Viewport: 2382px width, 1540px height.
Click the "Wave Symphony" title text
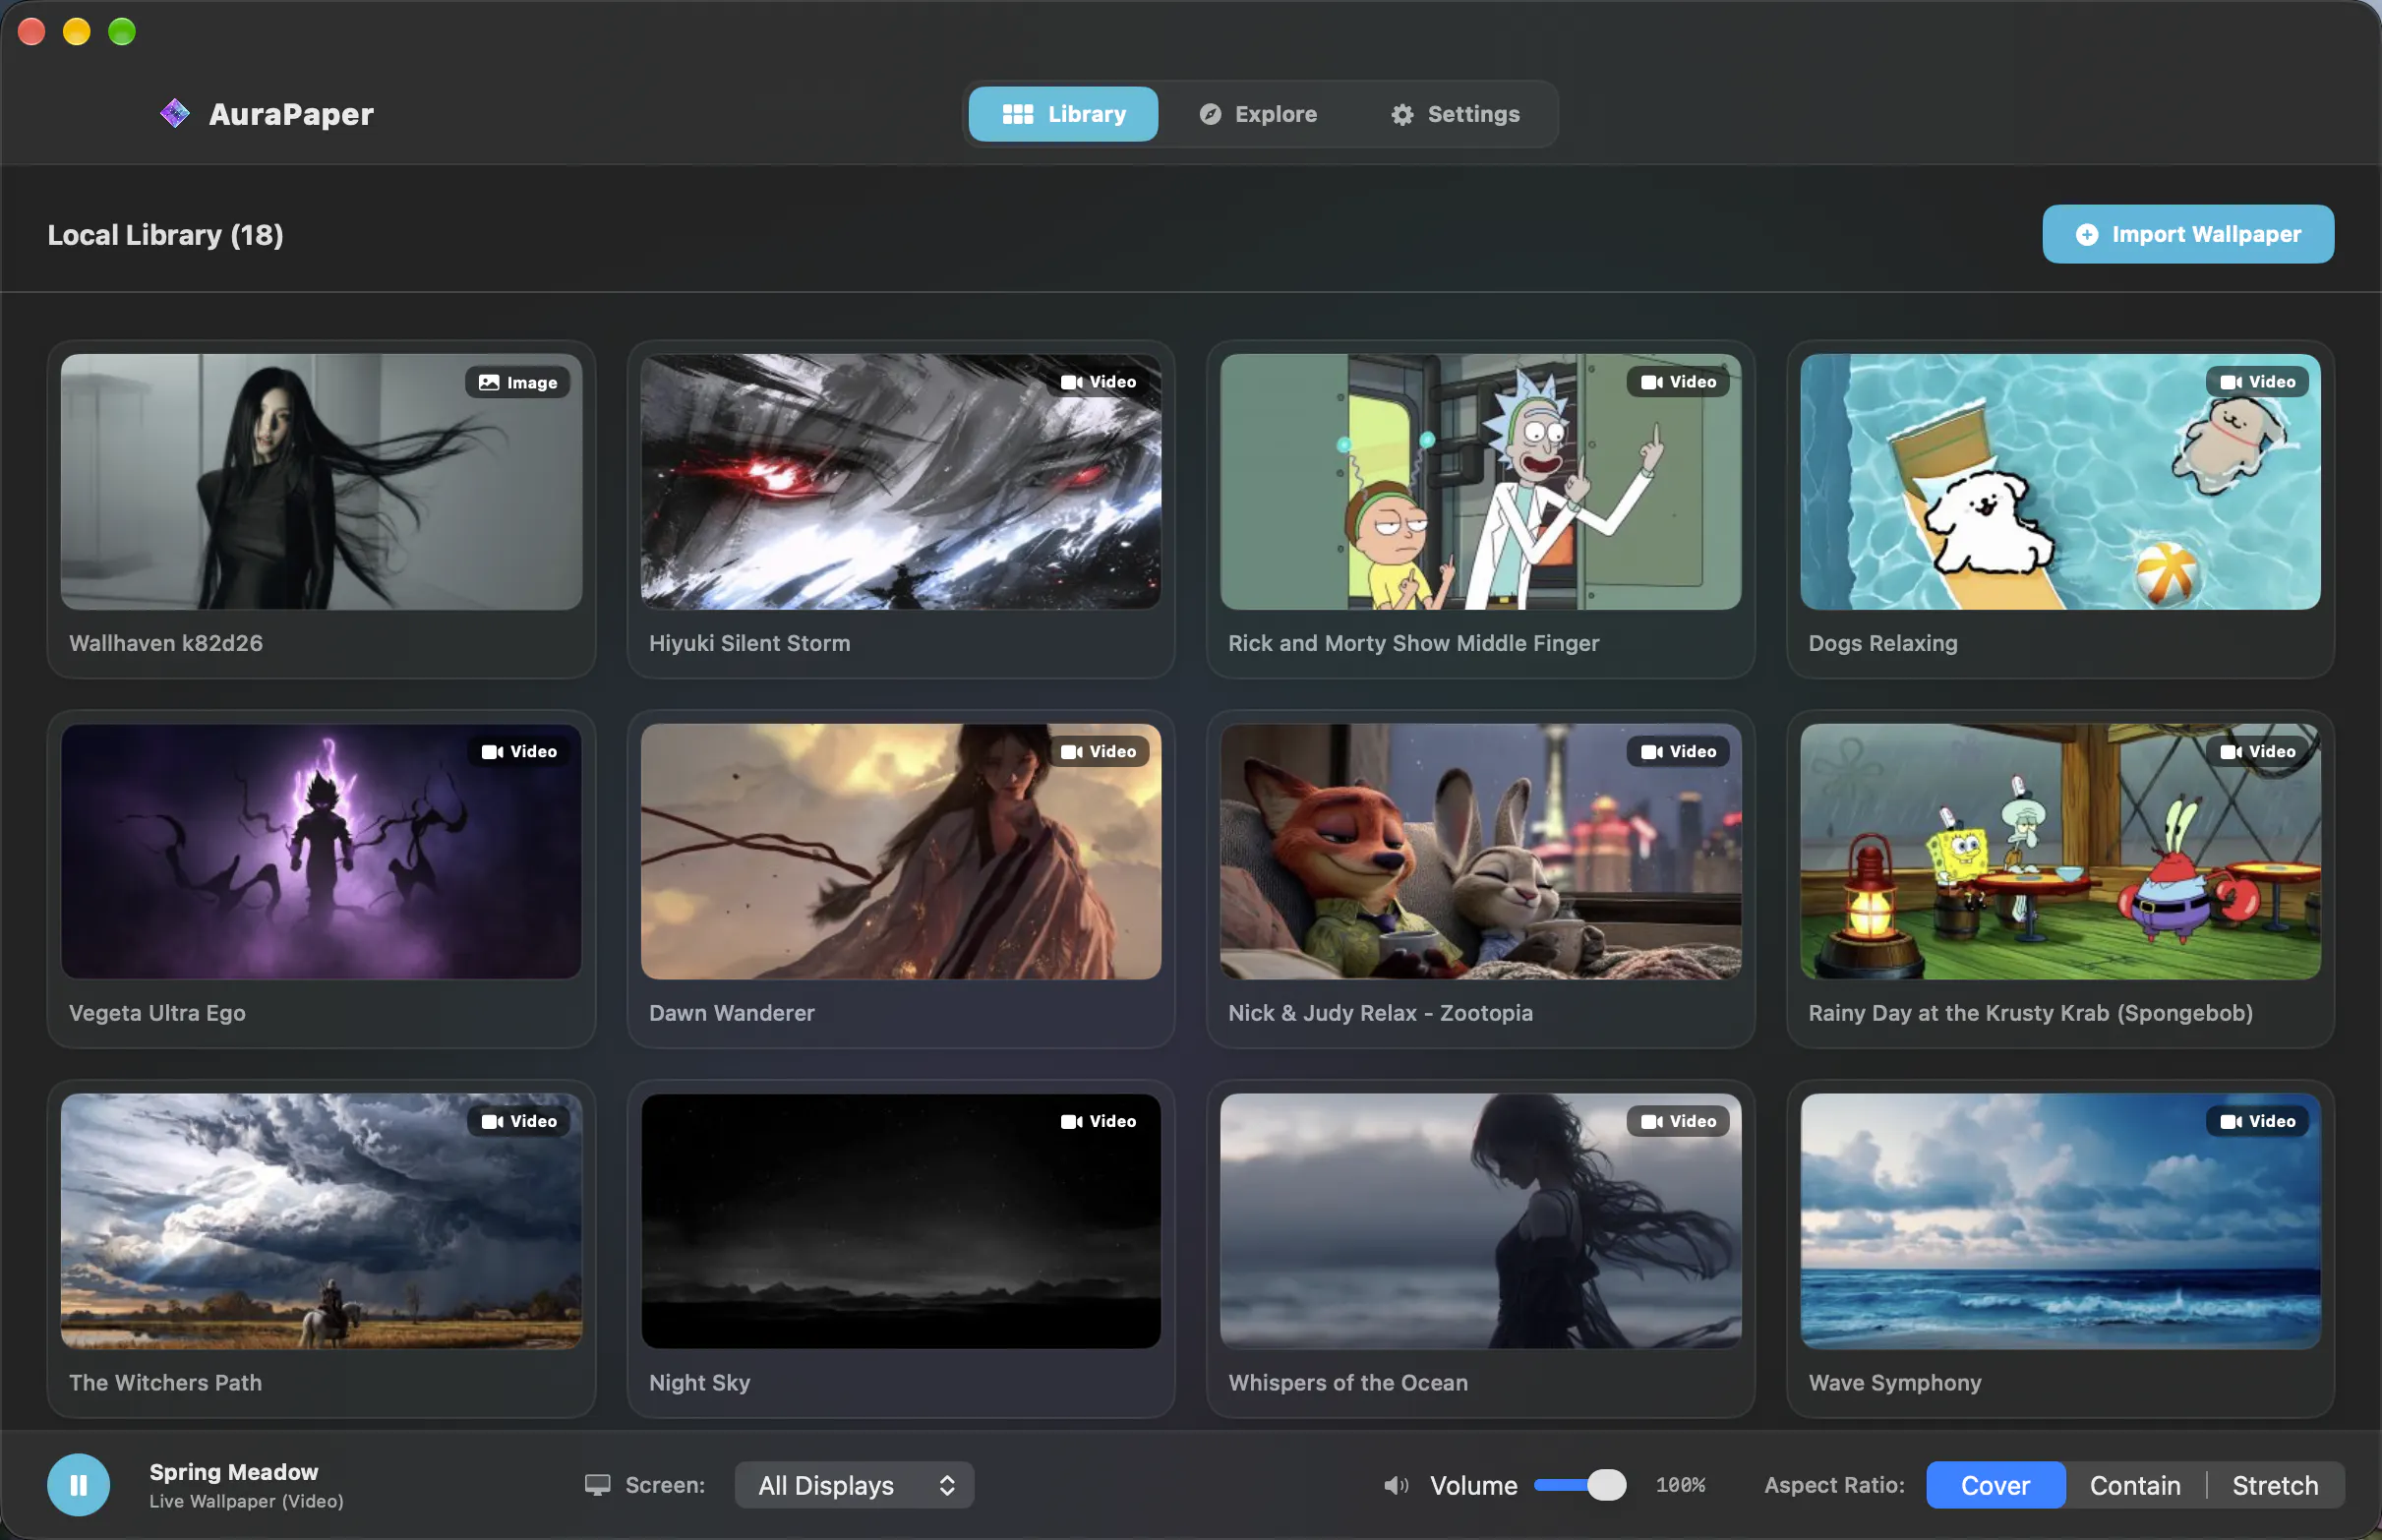[1894, 1383]
